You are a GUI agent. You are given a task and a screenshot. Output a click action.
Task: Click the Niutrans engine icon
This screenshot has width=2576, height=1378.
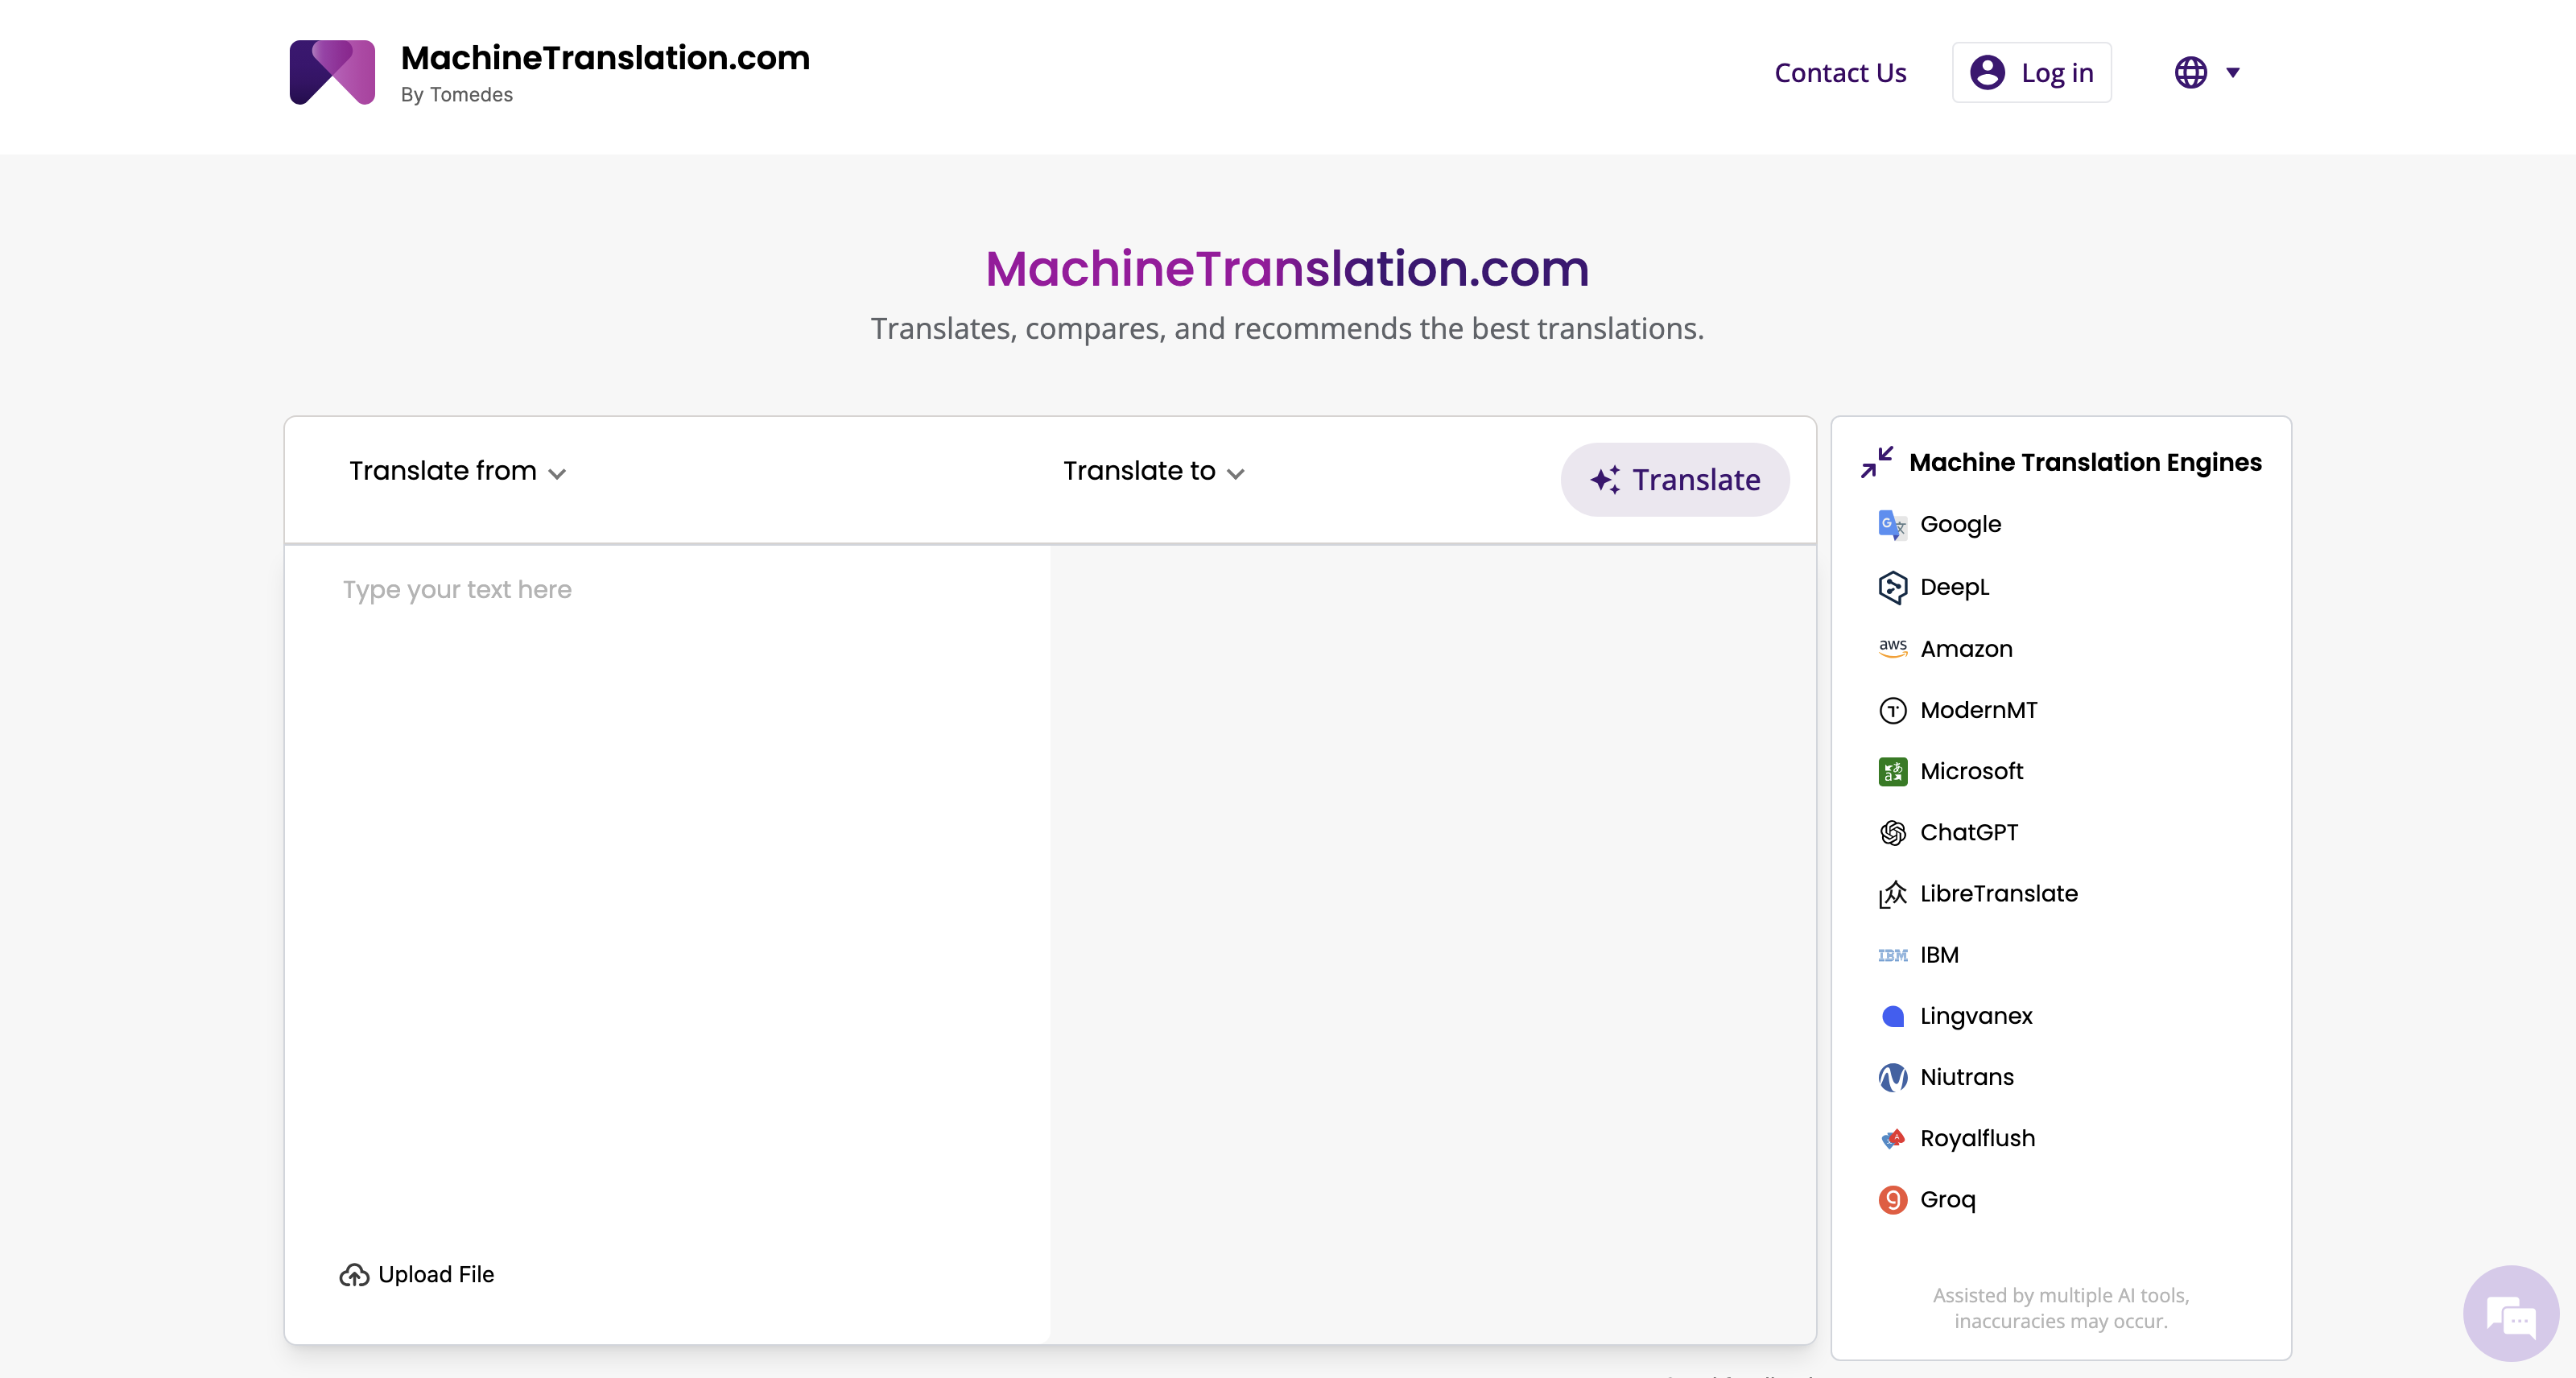(1892, 1077)
